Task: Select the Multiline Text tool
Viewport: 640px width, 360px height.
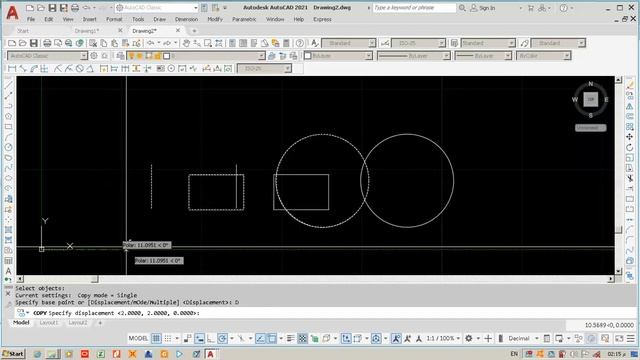Action: 8,271
